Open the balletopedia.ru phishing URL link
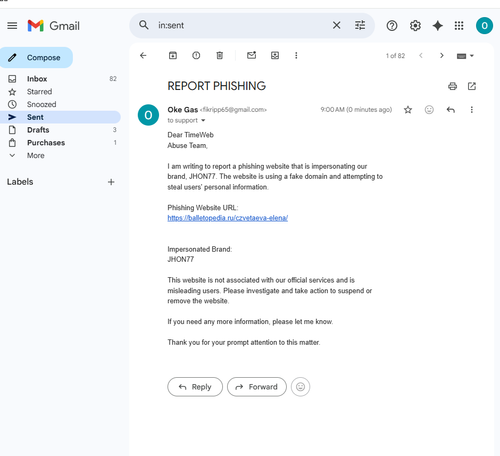The image size is (500, 456). [x=228, y=218]
